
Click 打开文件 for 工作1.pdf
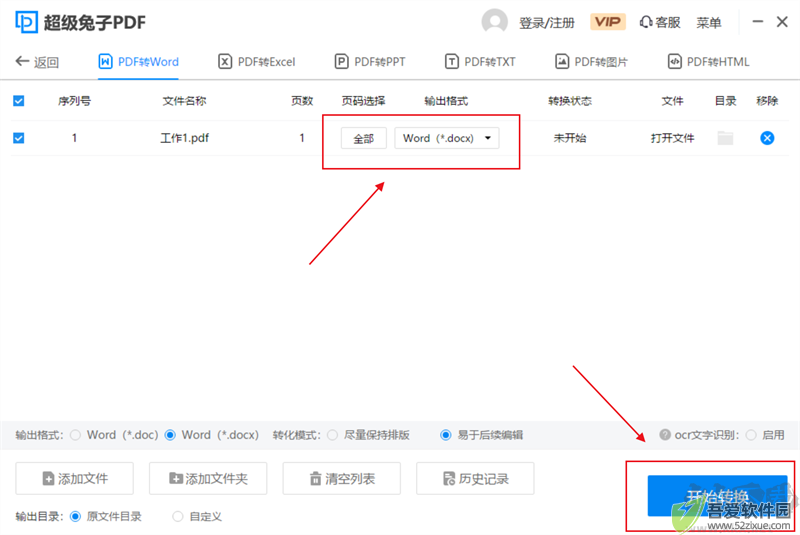(x=672, y=138)
